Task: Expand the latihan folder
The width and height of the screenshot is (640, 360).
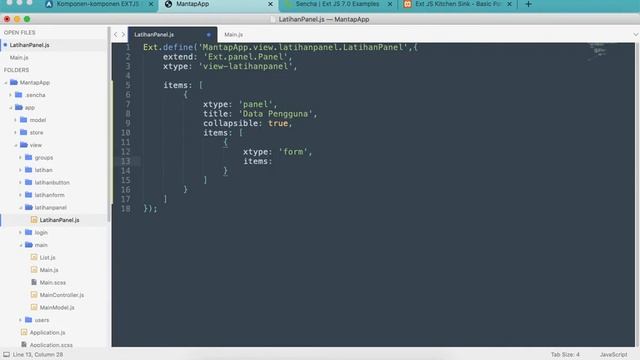Action: (x=20, y=170)
